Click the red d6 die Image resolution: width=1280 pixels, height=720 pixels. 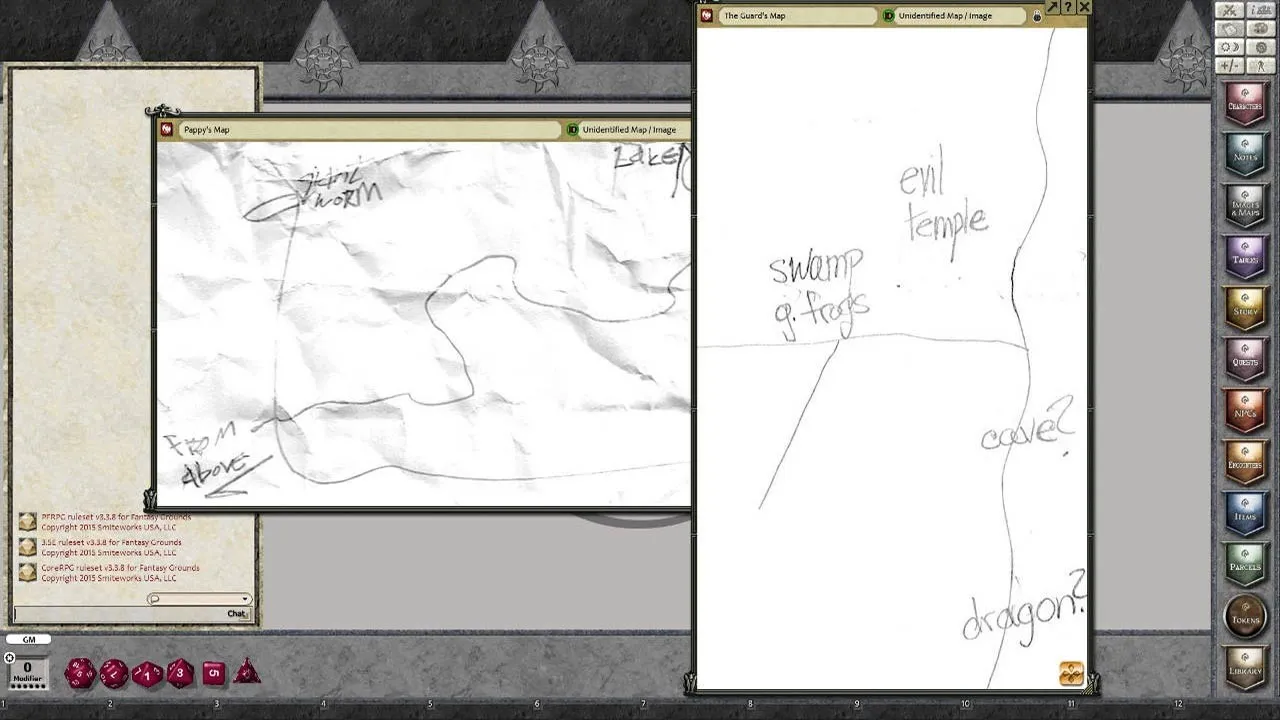(x=214, y=673)
